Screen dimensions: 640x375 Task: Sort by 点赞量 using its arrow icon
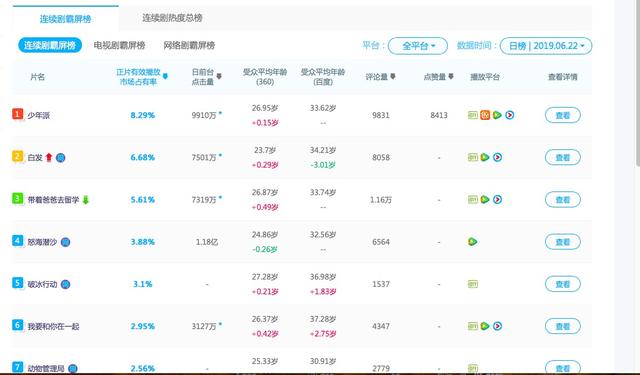(x=451, y=76)
